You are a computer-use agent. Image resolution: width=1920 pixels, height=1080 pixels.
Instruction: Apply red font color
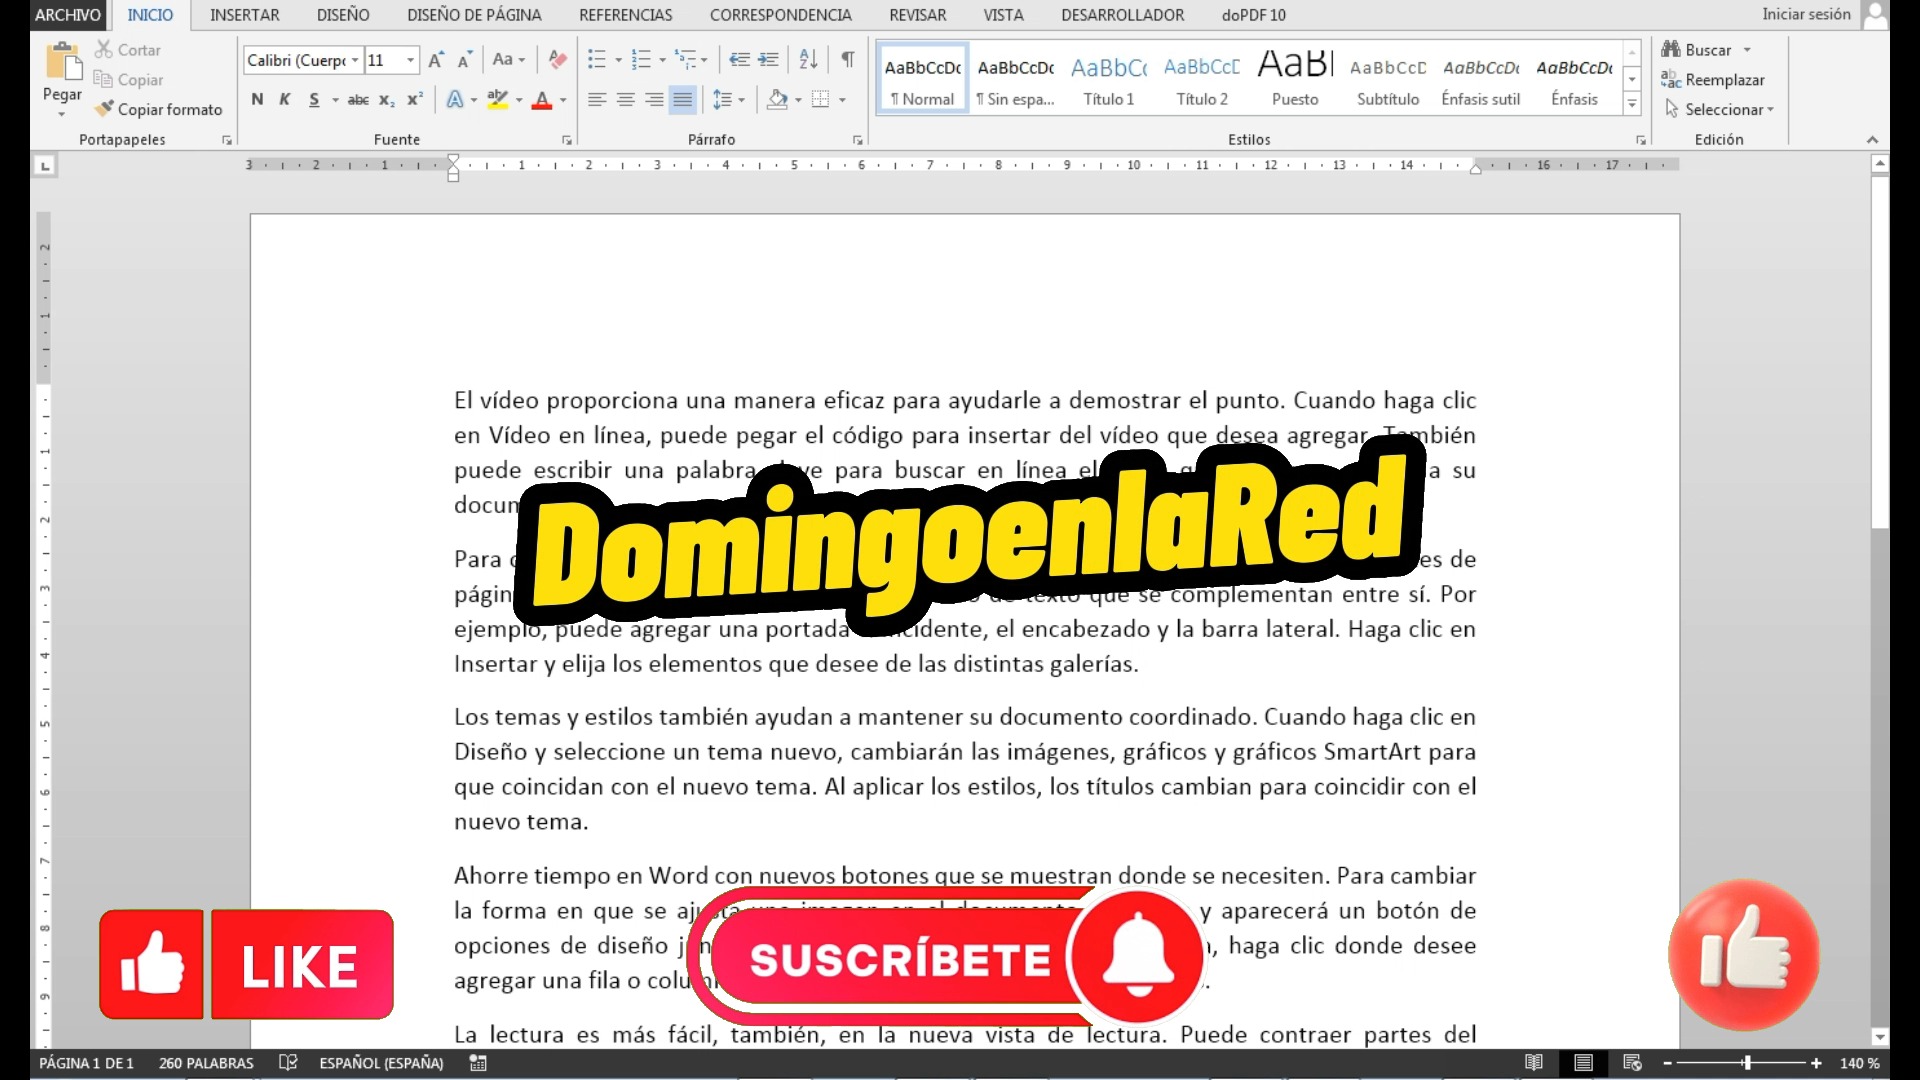point(542,99)
